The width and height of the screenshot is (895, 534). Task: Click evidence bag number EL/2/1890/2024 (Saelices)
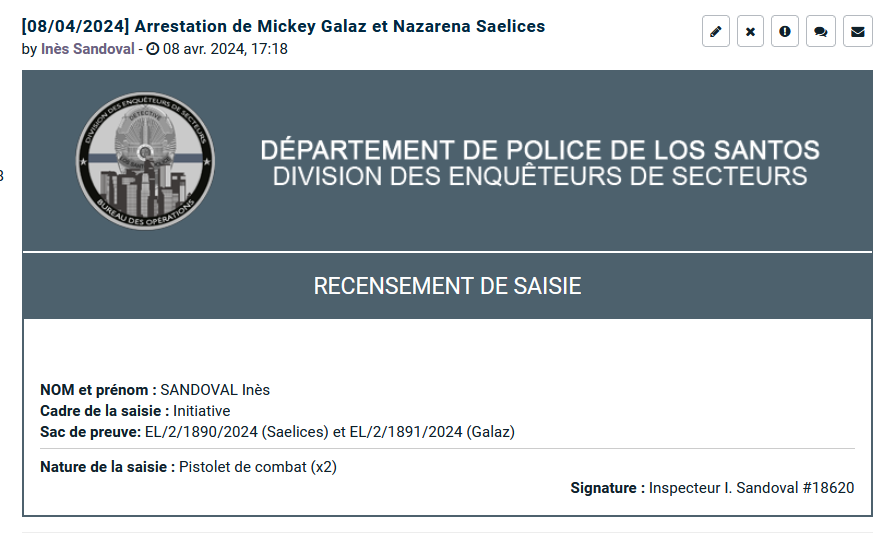(237, 432)
